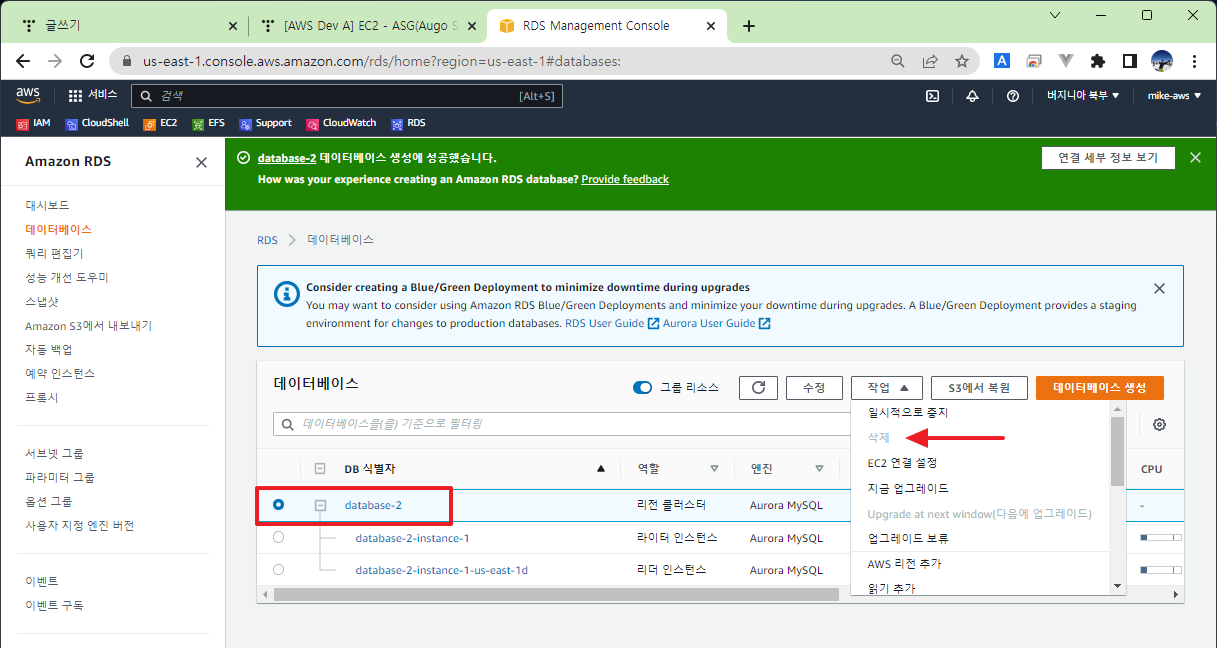Open the notifications bell
Viewport: 1217px width, 648px height.
click(x=972, y=96)
